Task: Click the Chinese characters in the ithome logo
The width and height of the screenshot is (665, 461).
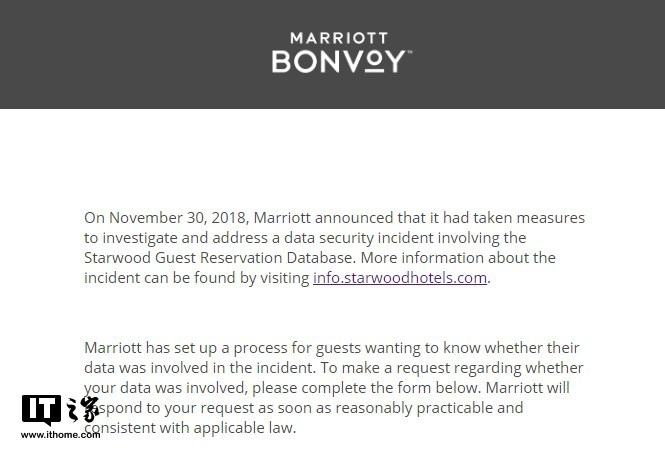Action: (83, 409)
